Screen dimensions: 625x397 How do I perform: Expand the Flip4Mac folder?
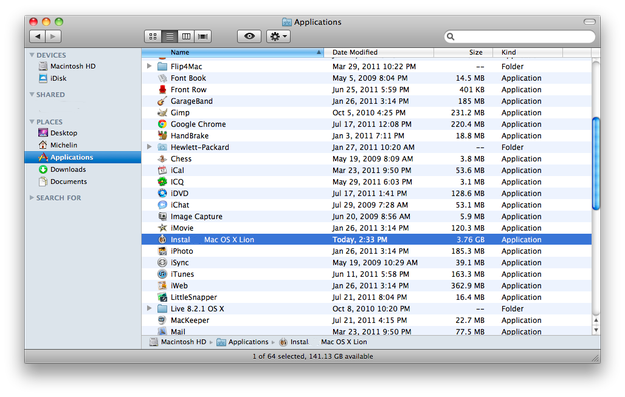[149, 66]
